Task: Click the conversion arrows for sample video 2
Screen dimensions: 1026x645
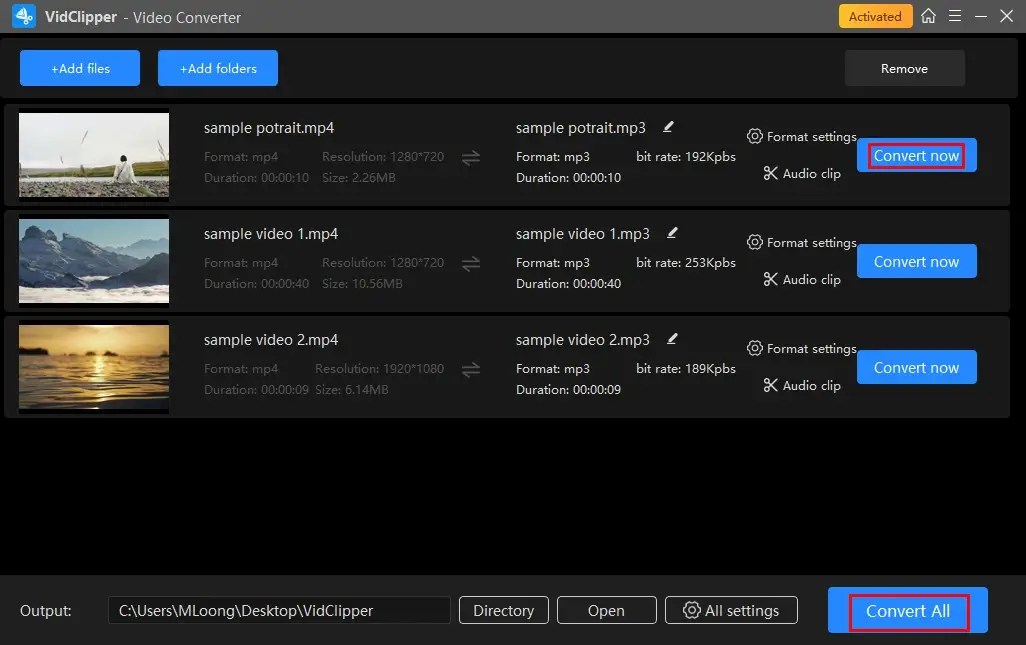Action: coord(471,370)
